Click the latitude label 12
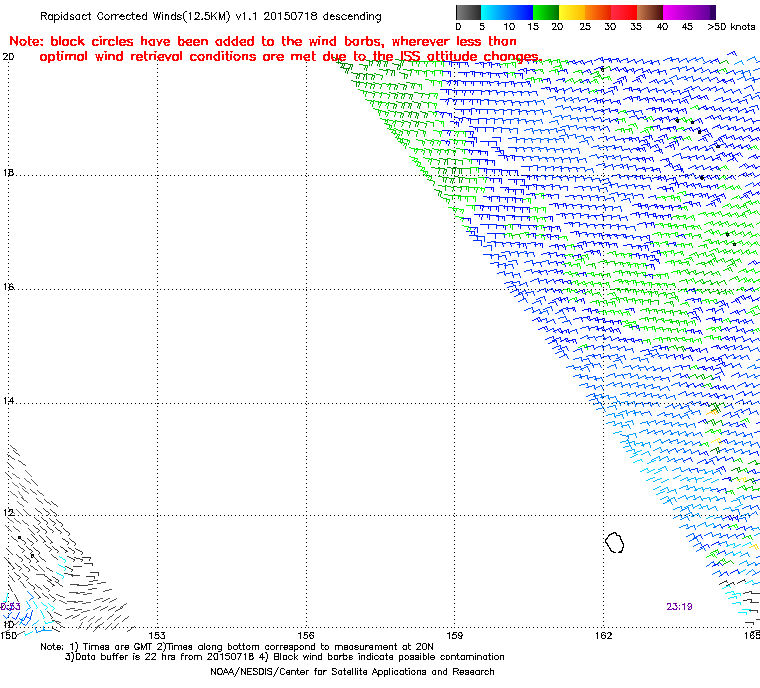Image resolution: width=760 pixels, height=688 pixels. click(8, 512)
